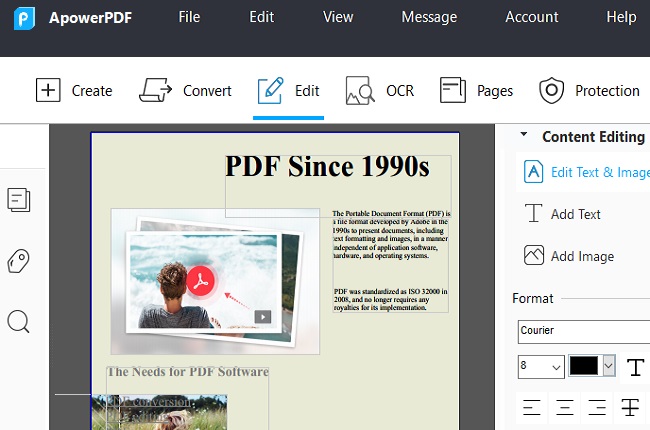Click the grass field image at page bottom
This screenshot has width=650, height=430.
159,413
